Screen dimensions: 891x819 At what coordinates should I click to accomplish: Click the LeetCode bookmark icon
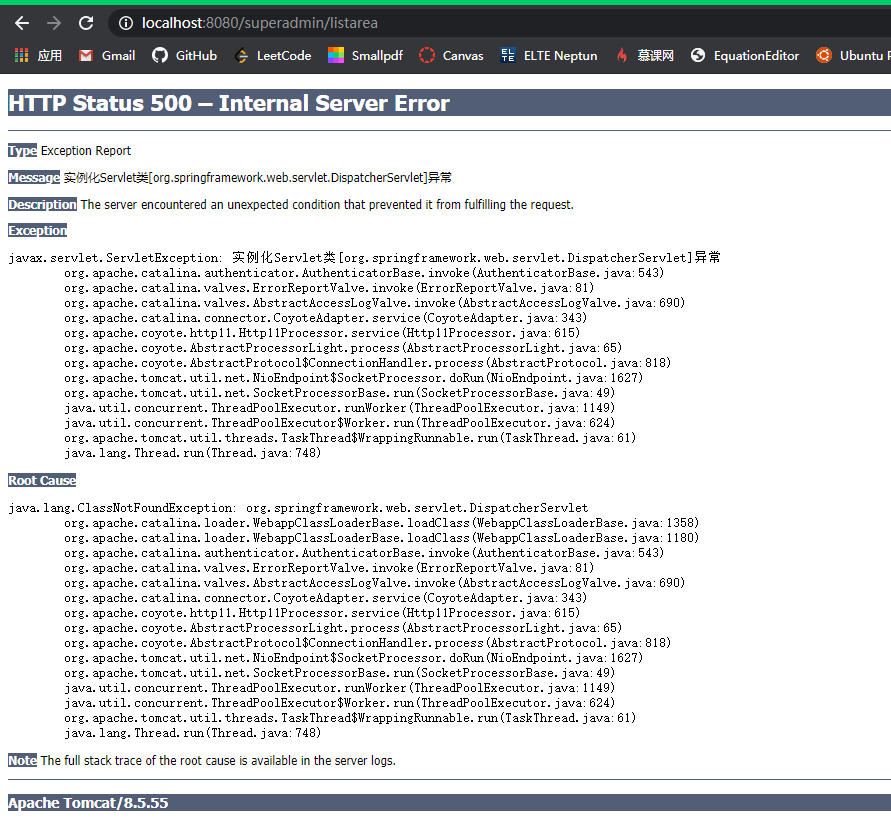tap(242, 56)
